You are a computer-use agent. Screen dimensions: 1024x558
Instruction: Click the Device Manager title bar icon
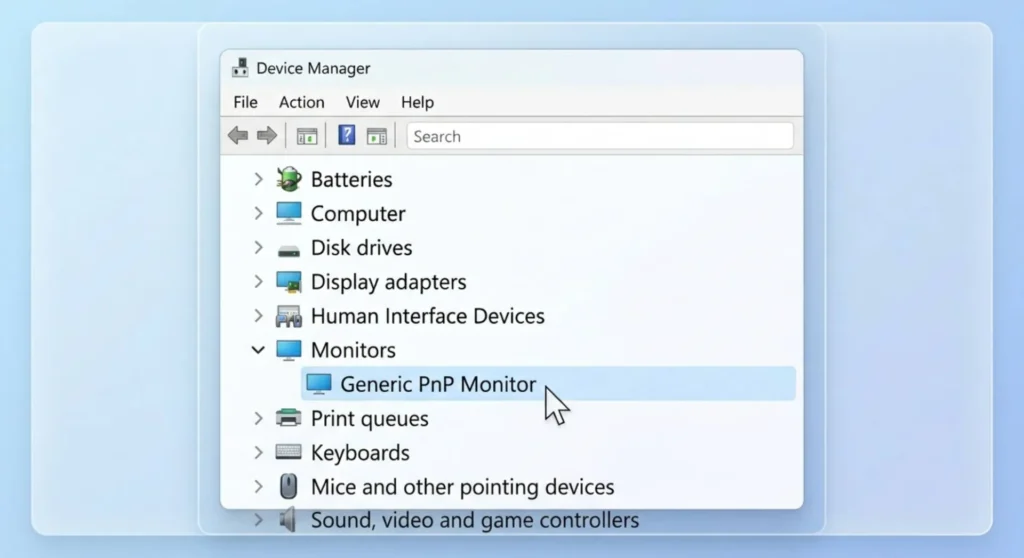[240, 68]
